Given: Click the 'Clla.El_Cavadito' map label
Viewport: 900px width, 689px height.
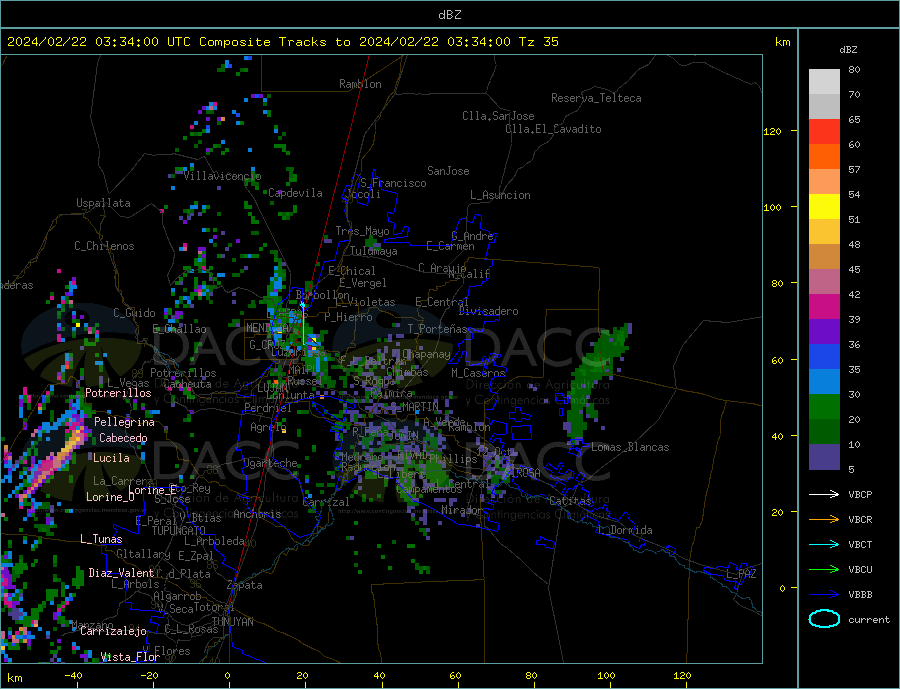Looking at the screenshot, I should (x=553, y=129).
